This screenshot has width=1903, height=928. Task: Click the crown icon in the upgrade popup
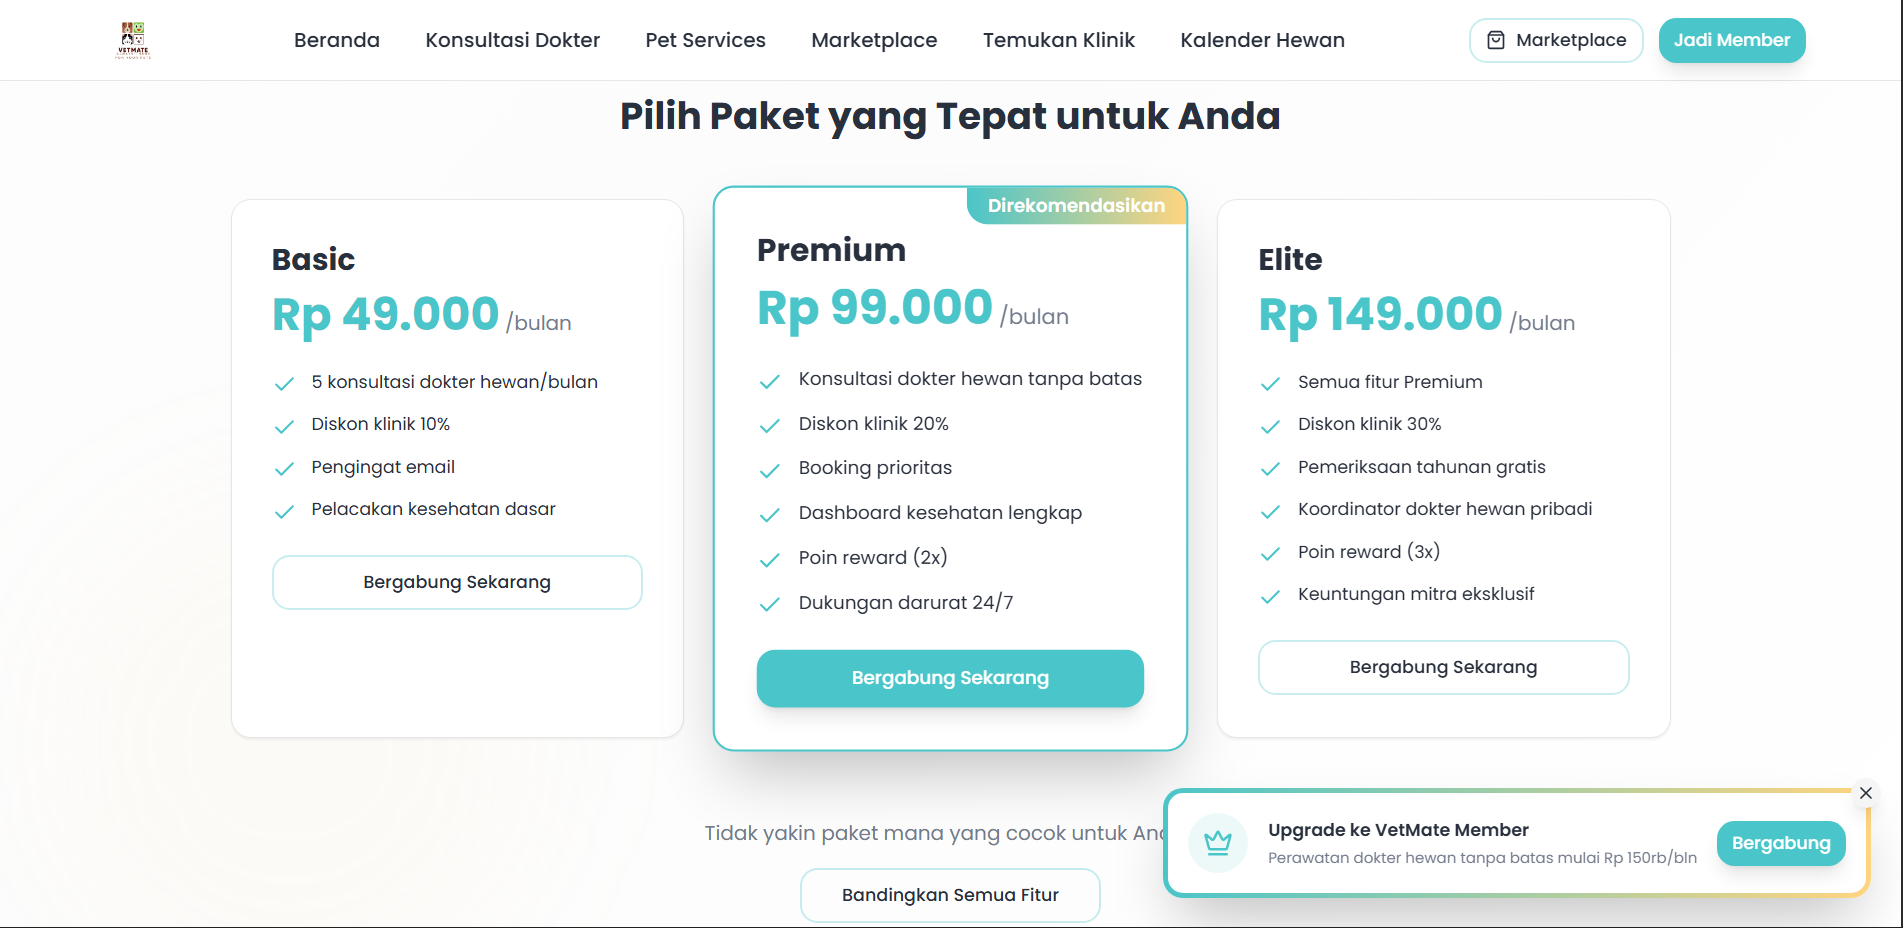(x=1217, y=843)
